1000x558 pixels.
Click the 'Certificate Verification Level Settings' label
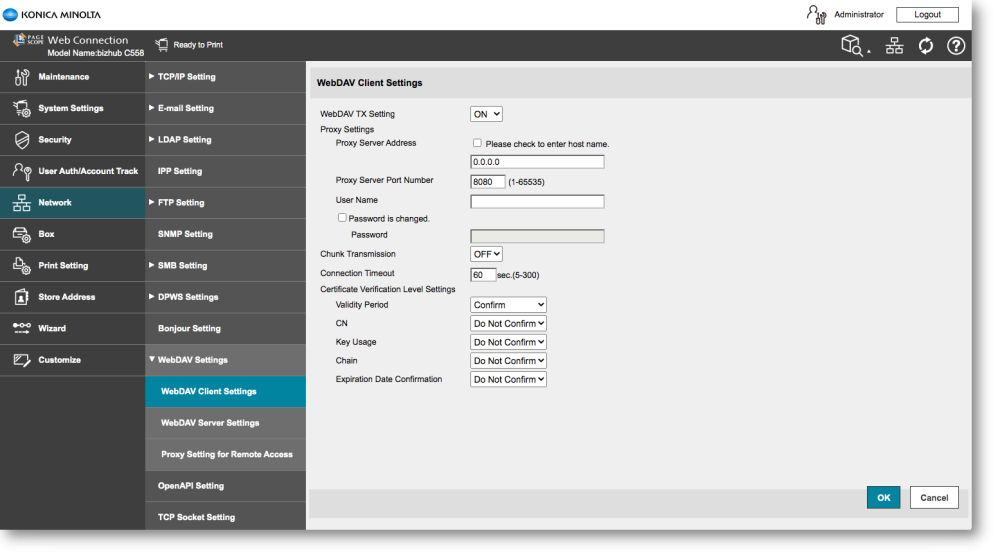coord(388,289)
